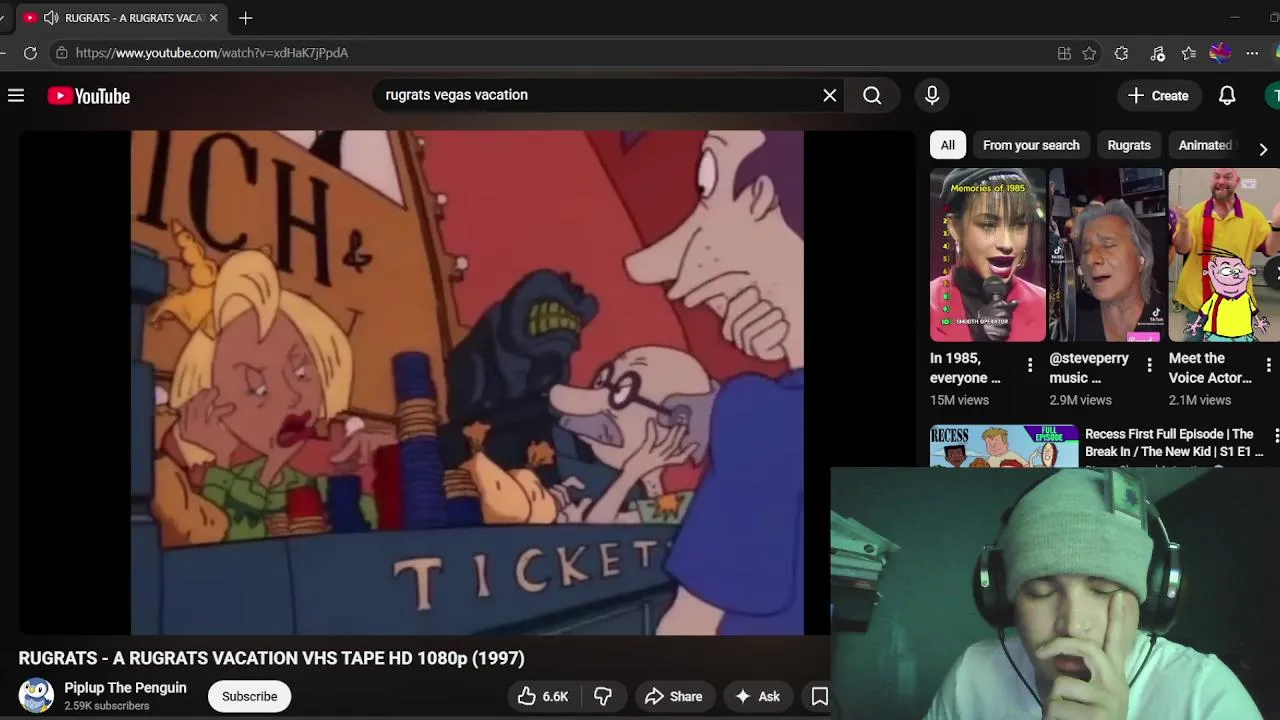
Task: Like the video showing 6.6K
Action: pyautogui.click(x=544, y=697)
